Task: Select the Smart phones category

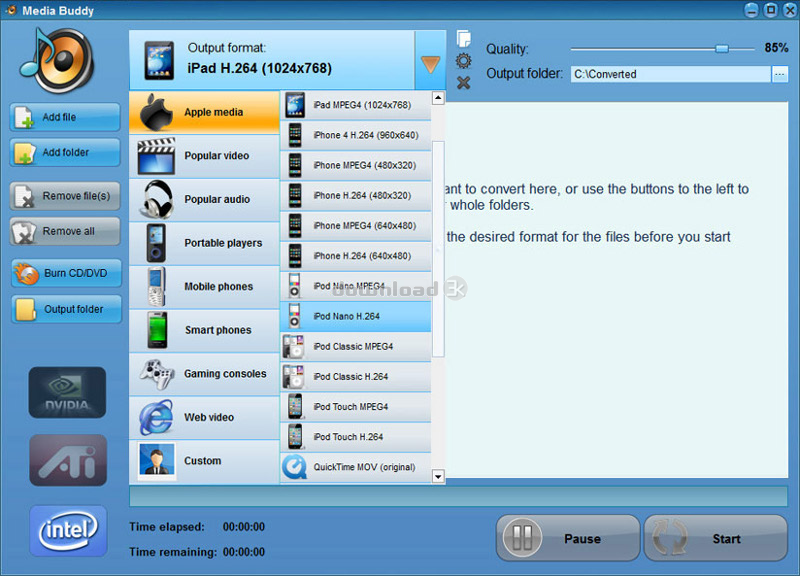Action: (204, 330)
